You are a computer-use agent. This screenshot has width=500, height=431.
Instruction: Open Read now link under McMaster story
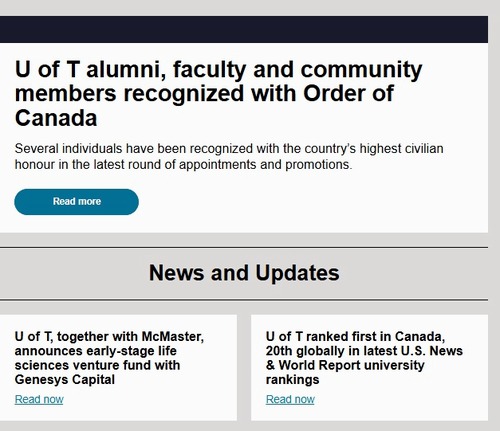[x=39, y=399]
